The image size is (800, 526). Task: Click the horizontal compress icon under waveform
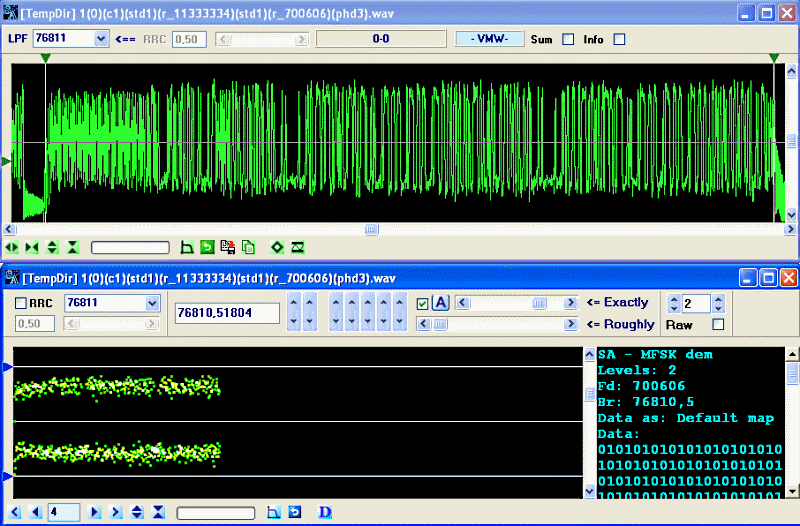[x=32, y=247]
